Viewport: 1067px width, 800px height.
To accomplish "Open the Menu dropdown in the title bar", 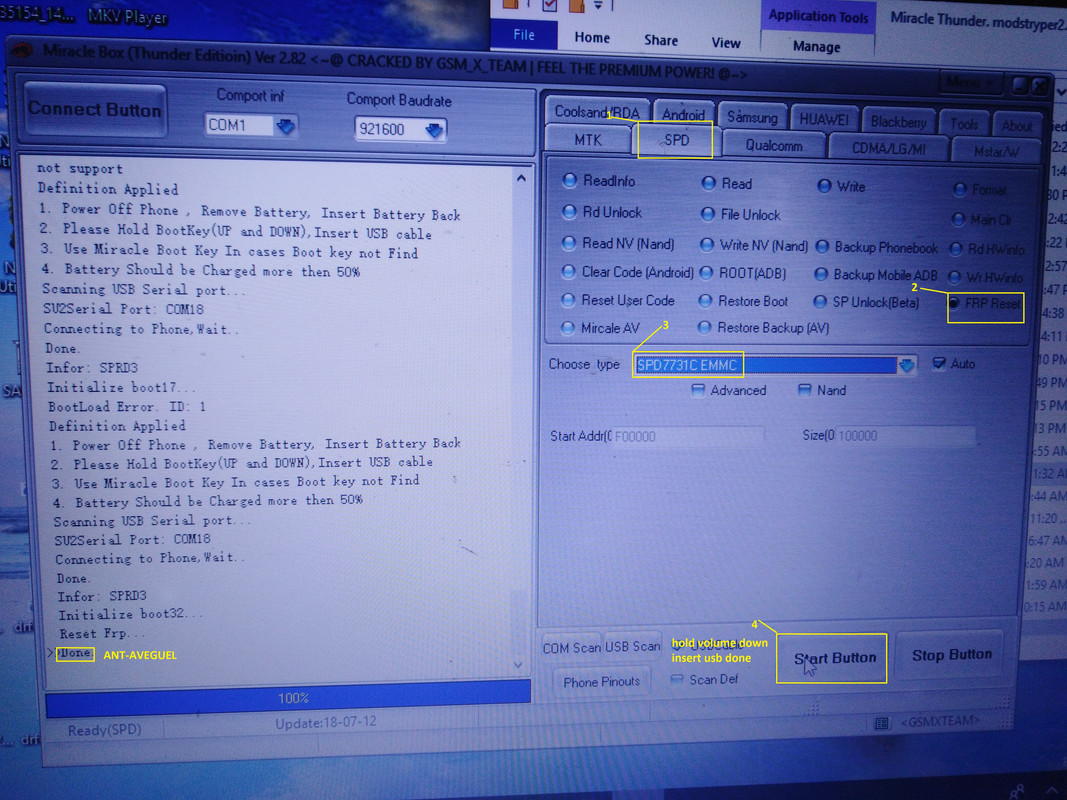I will point(969,84).
